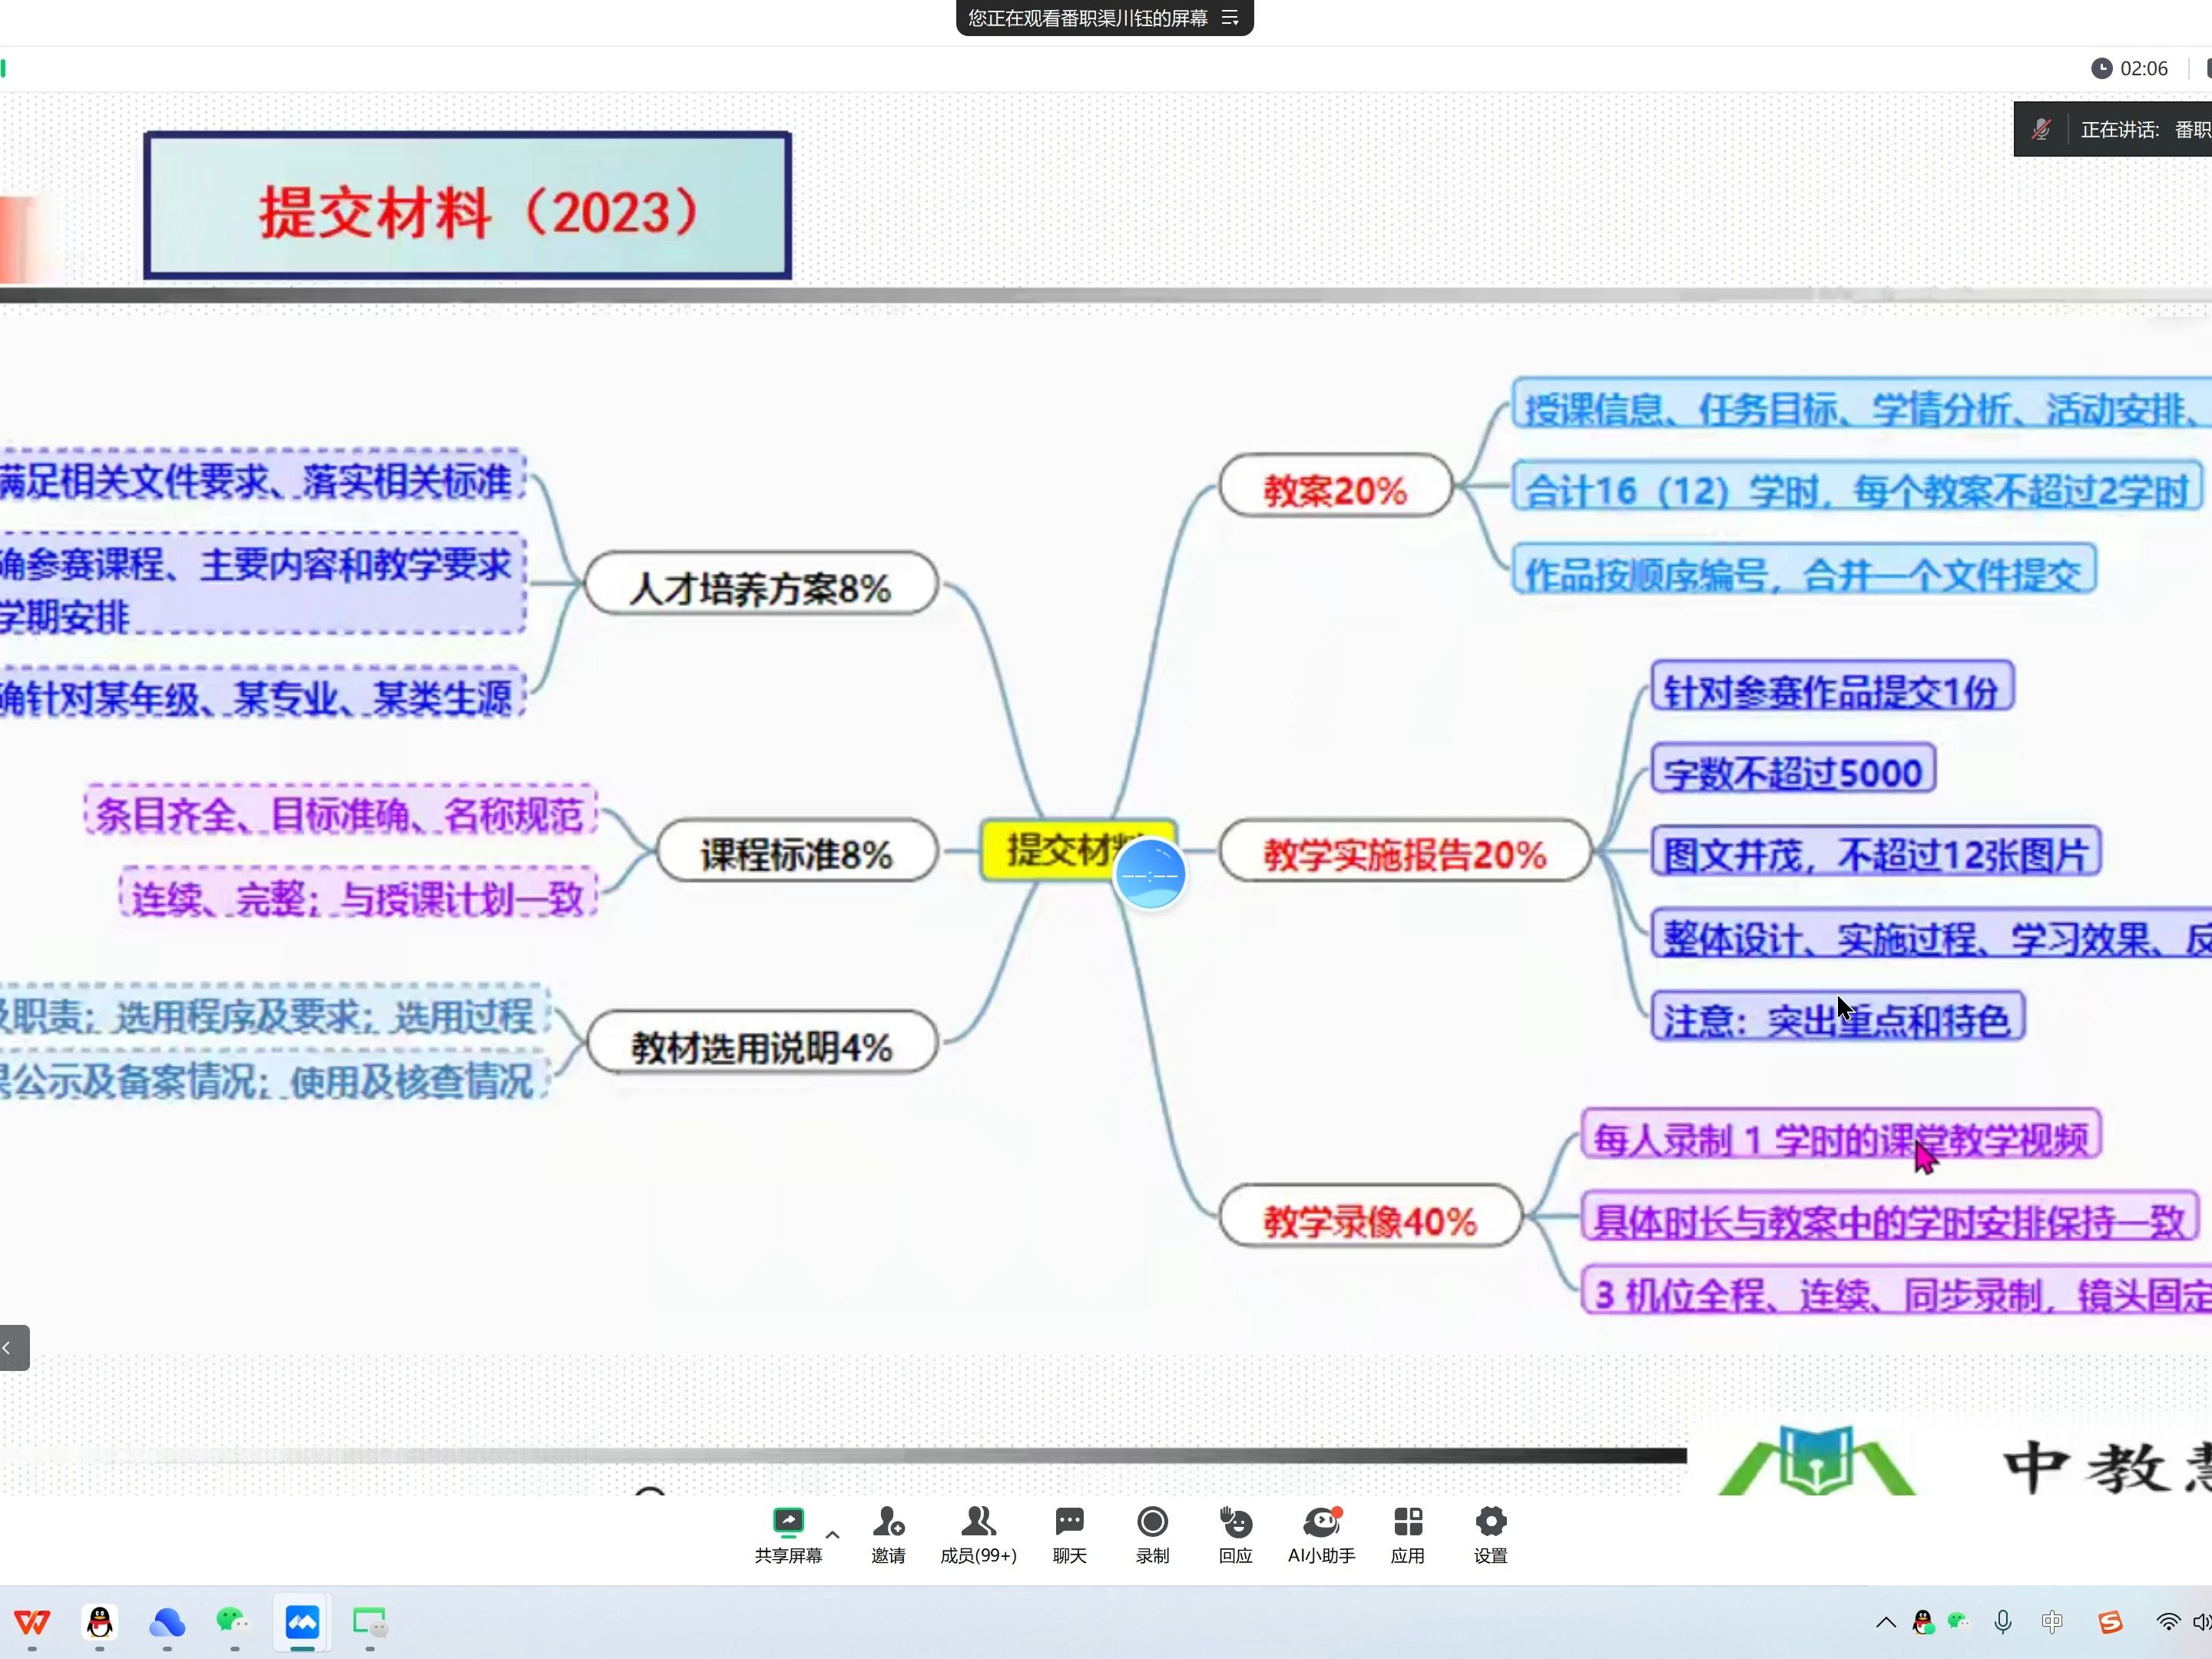
Task: Click the 图文并茂,不超过12张图片 item
Action: [1876, 852]
